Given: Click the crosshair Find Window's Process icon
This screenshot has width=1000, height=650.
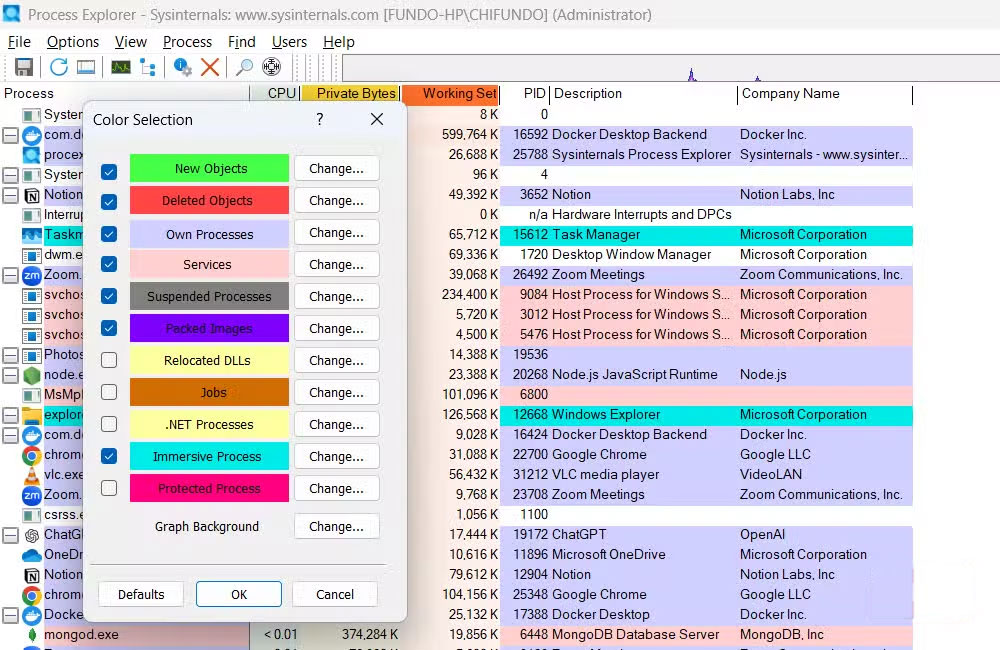Looking at the screenshot, I should 271,67.
